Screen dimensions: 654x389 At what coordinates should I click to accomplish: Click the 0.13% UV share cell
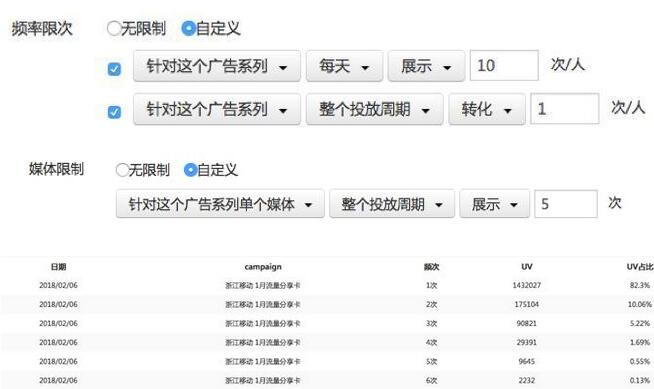tap(640, 380)
